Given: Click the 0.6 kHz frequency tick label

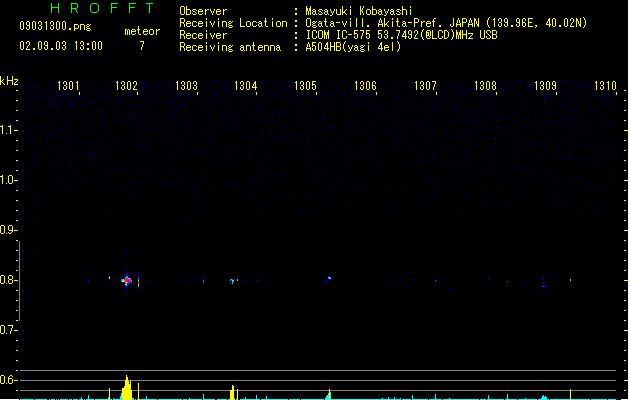Looking at the screenshot, I should click(8, 380).
